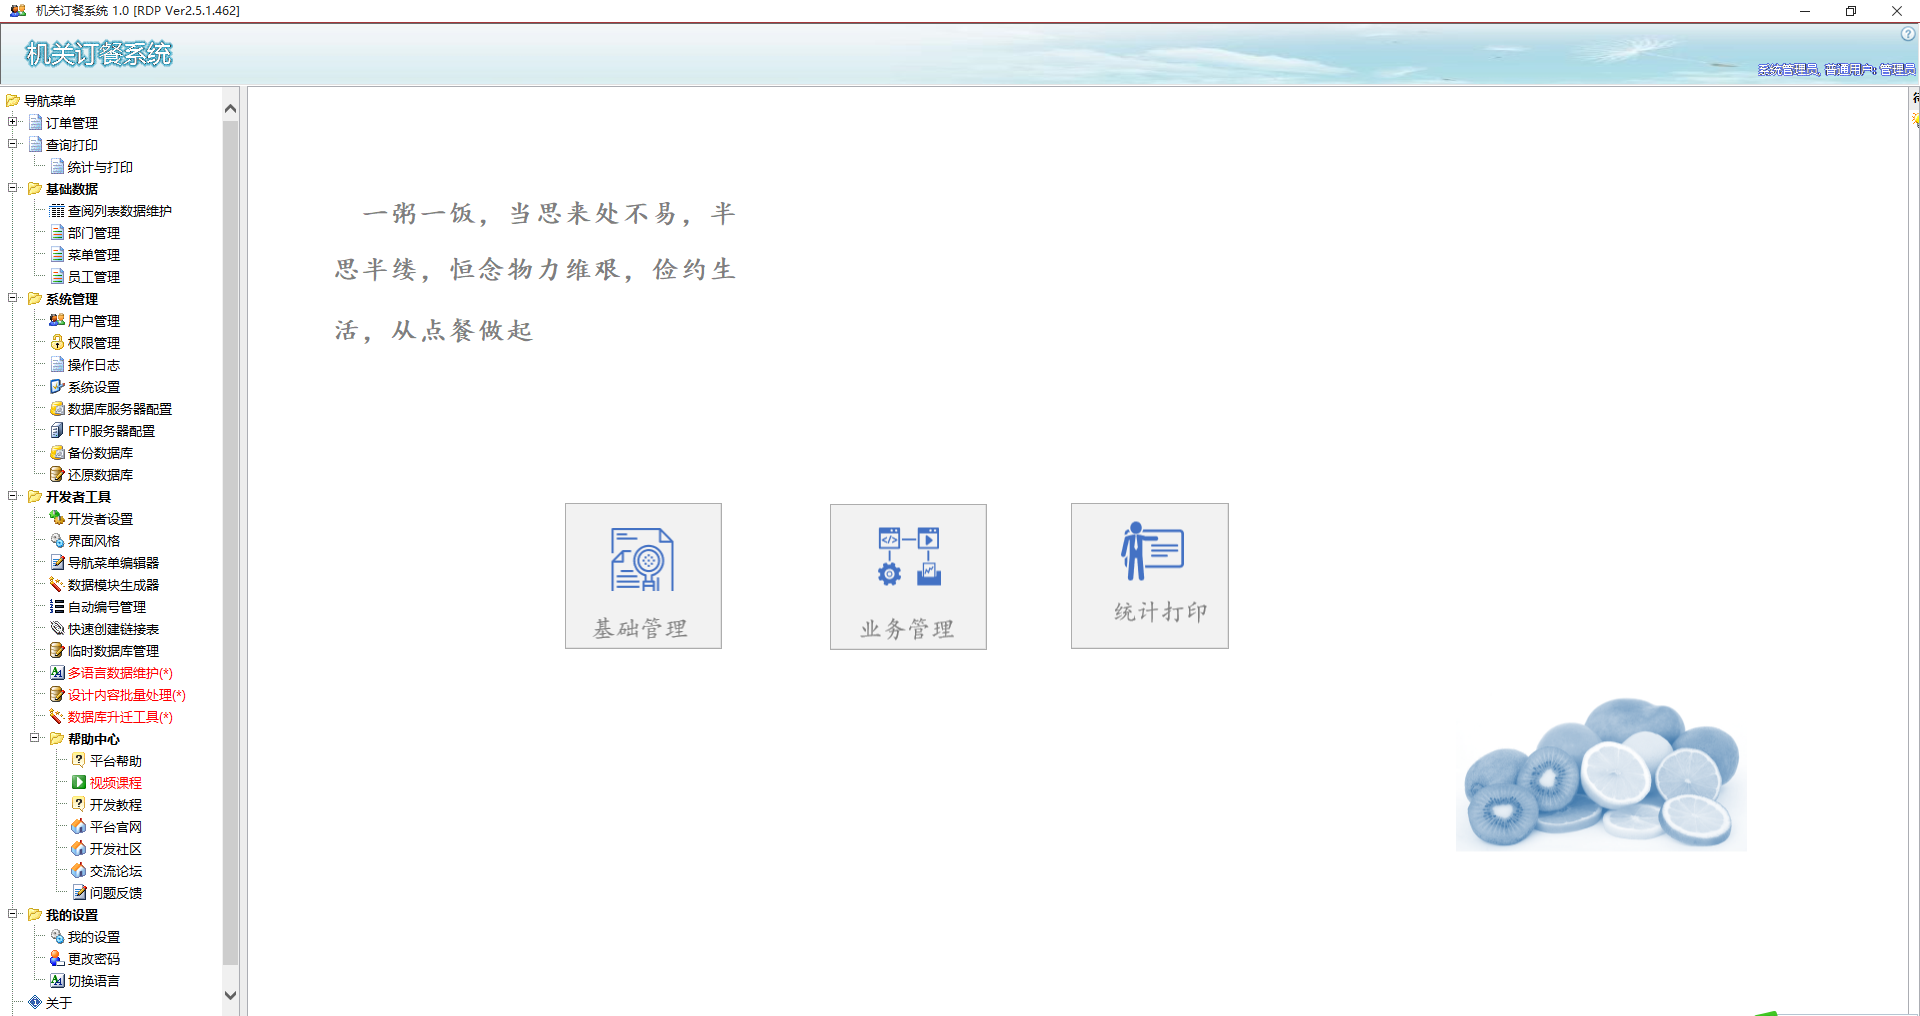Click the 切换语言 icon
The width and height of the screenshot is (1920, 1016).
pos(57,980)
